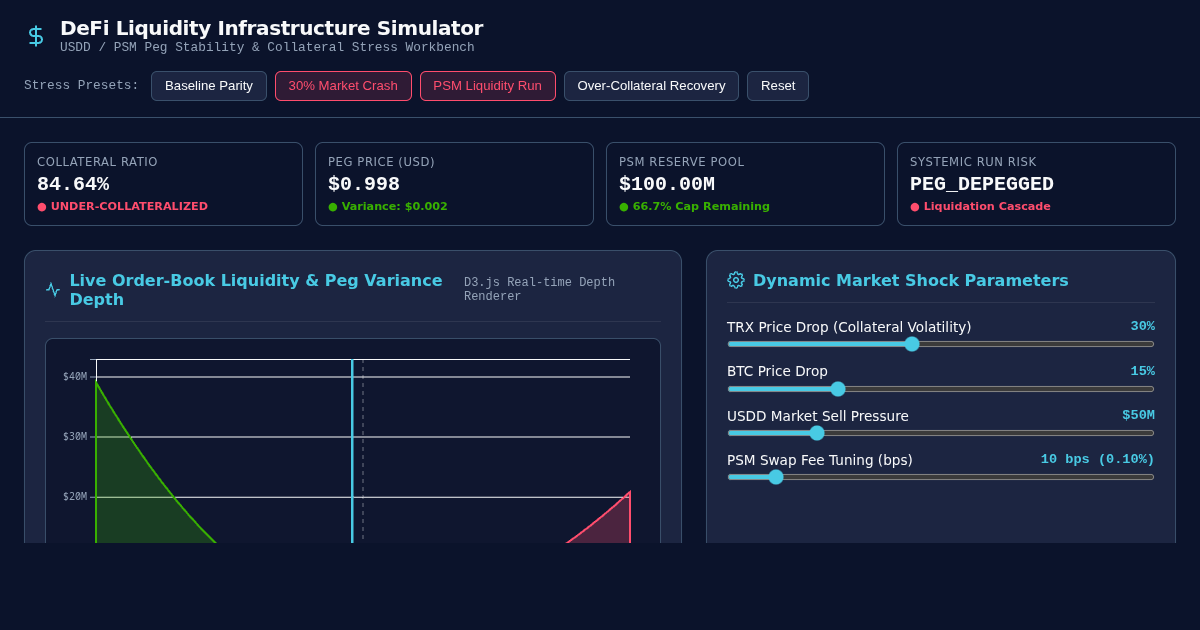Click the cyan vertical peg price line
Viewport: 1200px width, 630px height.
[352, 450]
